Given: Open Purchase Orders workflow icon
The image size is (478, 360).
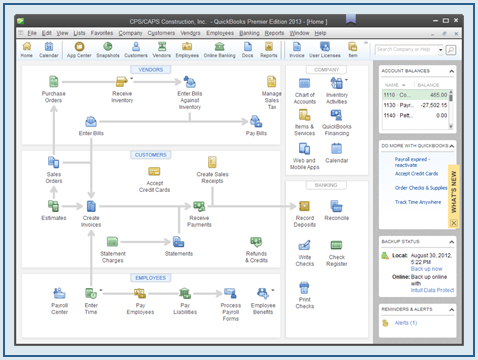Looking at the screenshot, I should point(53,81).
